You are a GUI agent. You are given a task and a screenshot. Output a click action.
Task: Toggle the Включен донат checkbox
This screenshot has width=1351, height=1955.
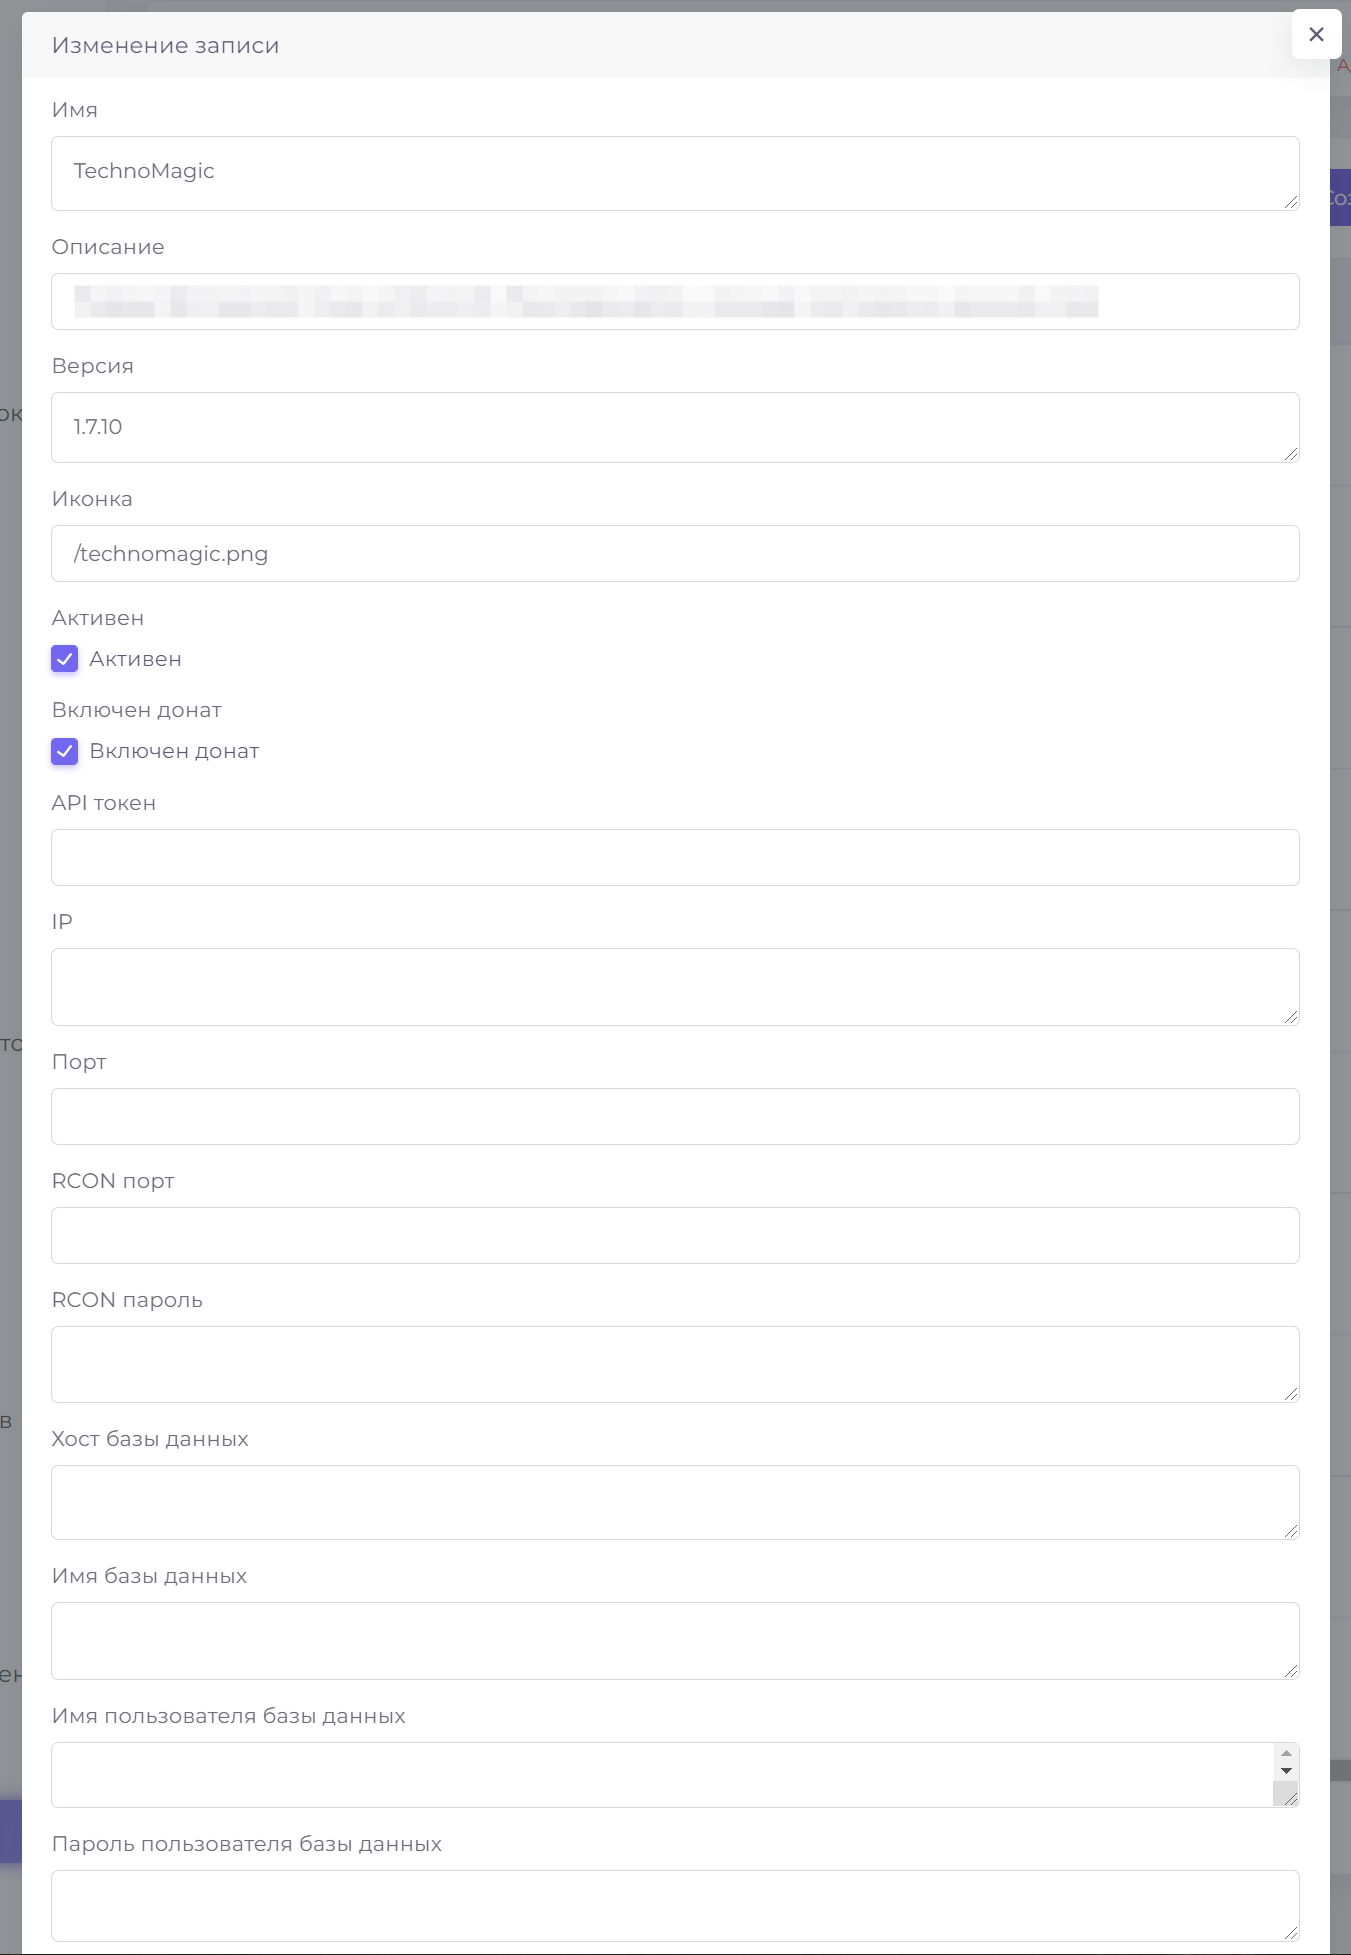(x=64, y=751)
